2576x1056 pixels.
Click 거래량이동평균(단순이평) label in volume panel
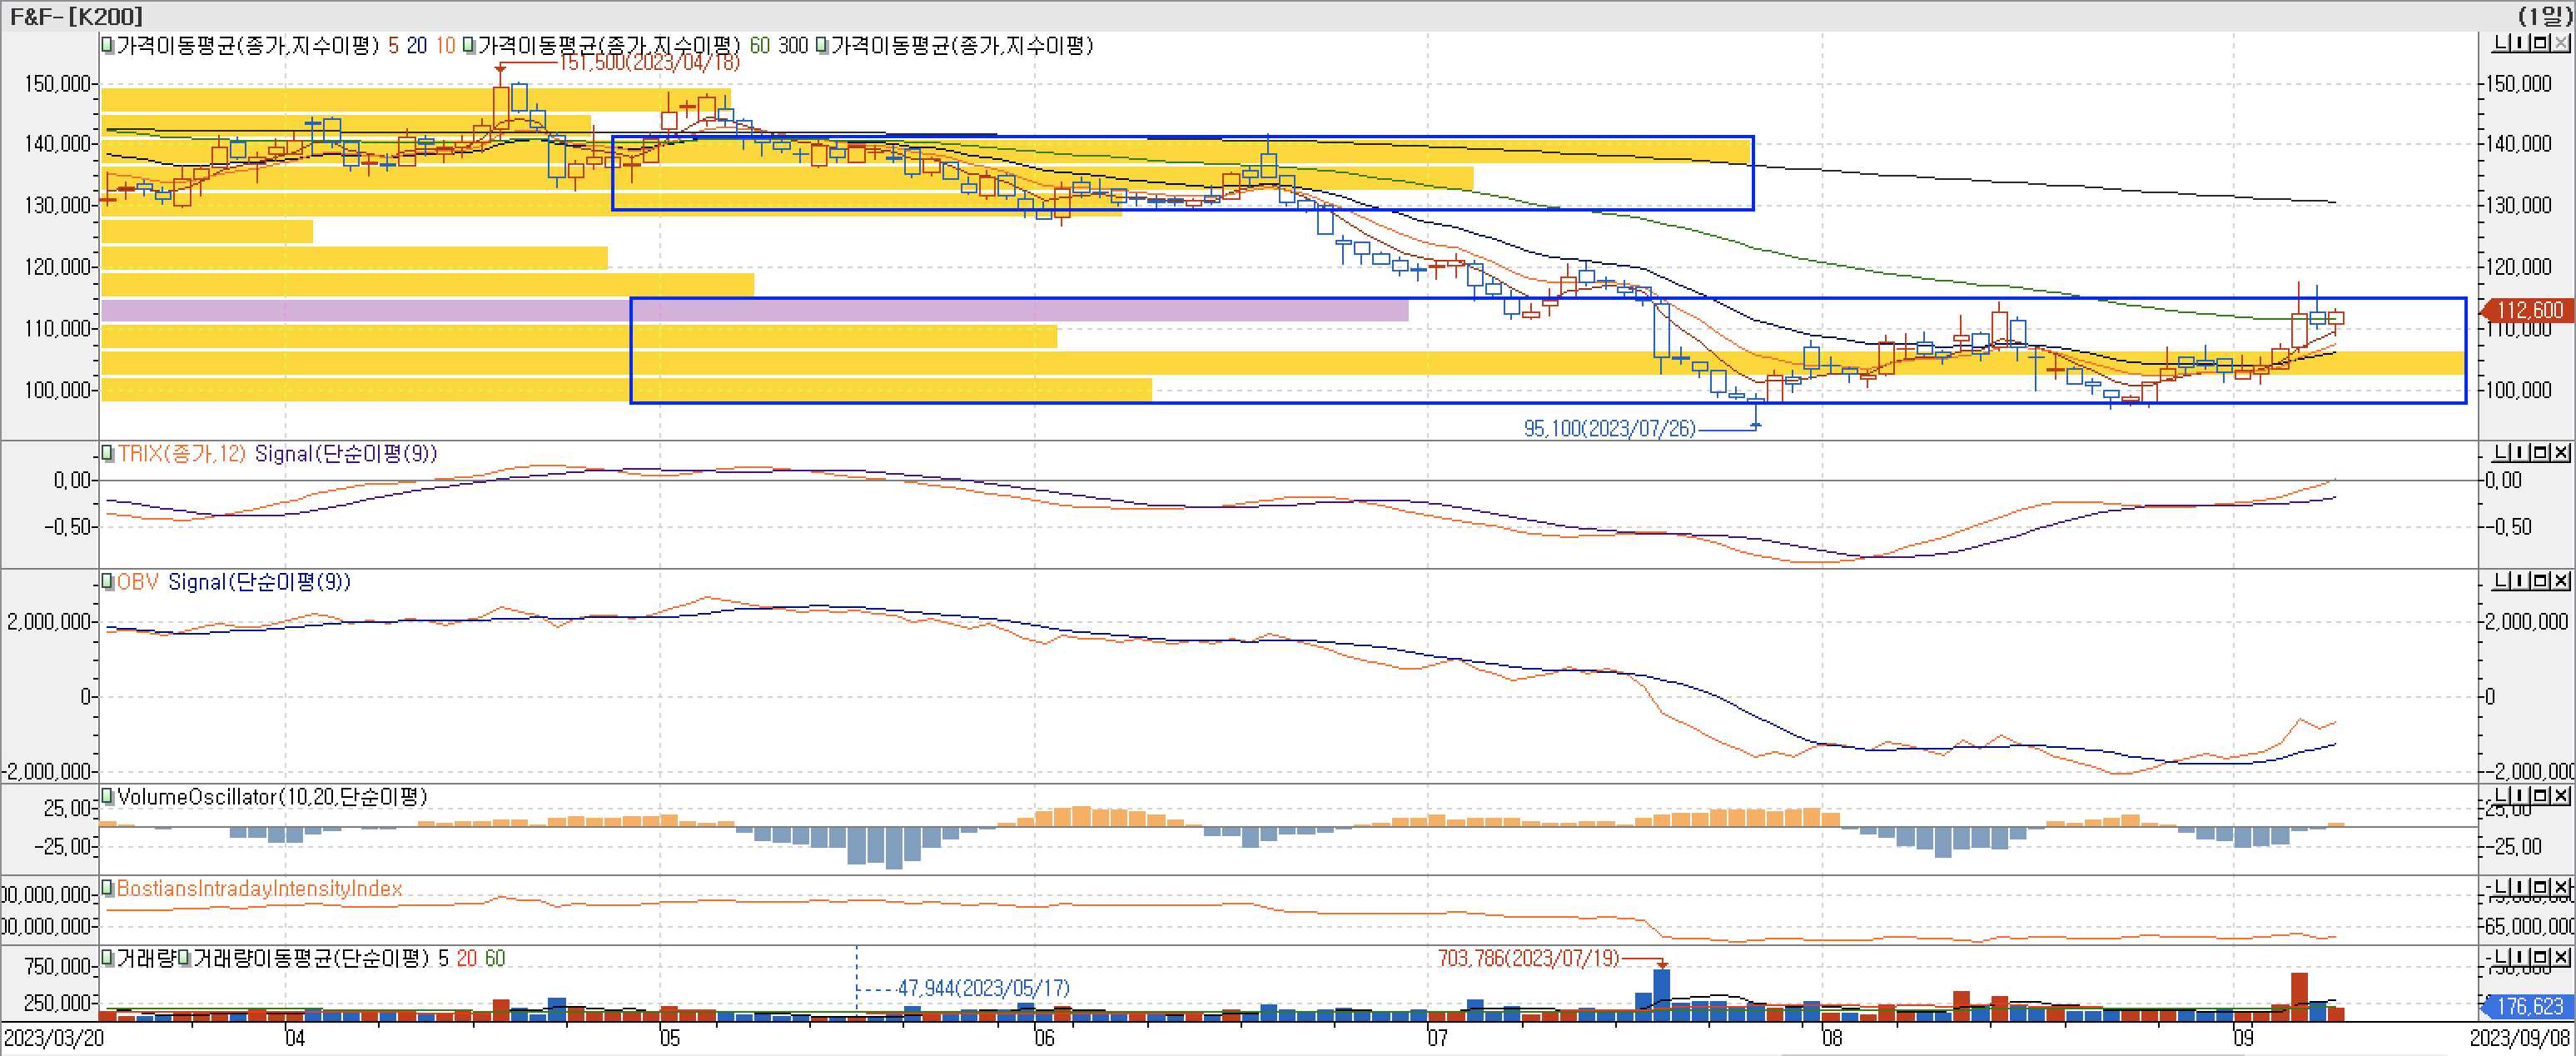click(310, 958)
